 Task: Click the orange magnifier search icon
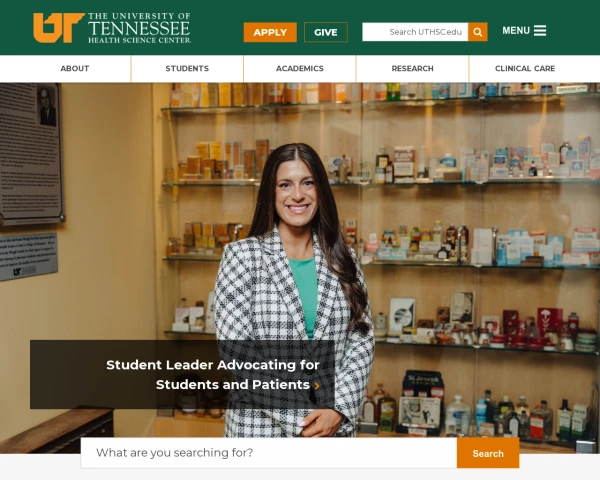coord(478,32)
